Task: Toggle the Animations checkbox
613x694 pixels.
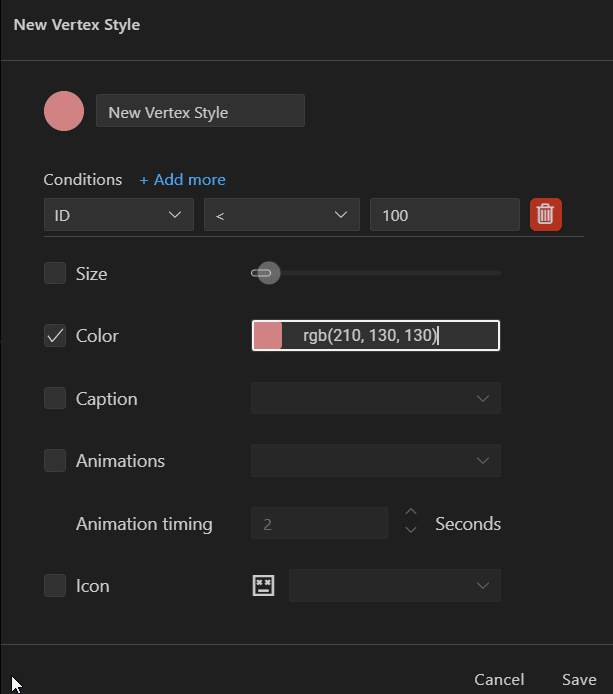Action: [x=55, y=461]
